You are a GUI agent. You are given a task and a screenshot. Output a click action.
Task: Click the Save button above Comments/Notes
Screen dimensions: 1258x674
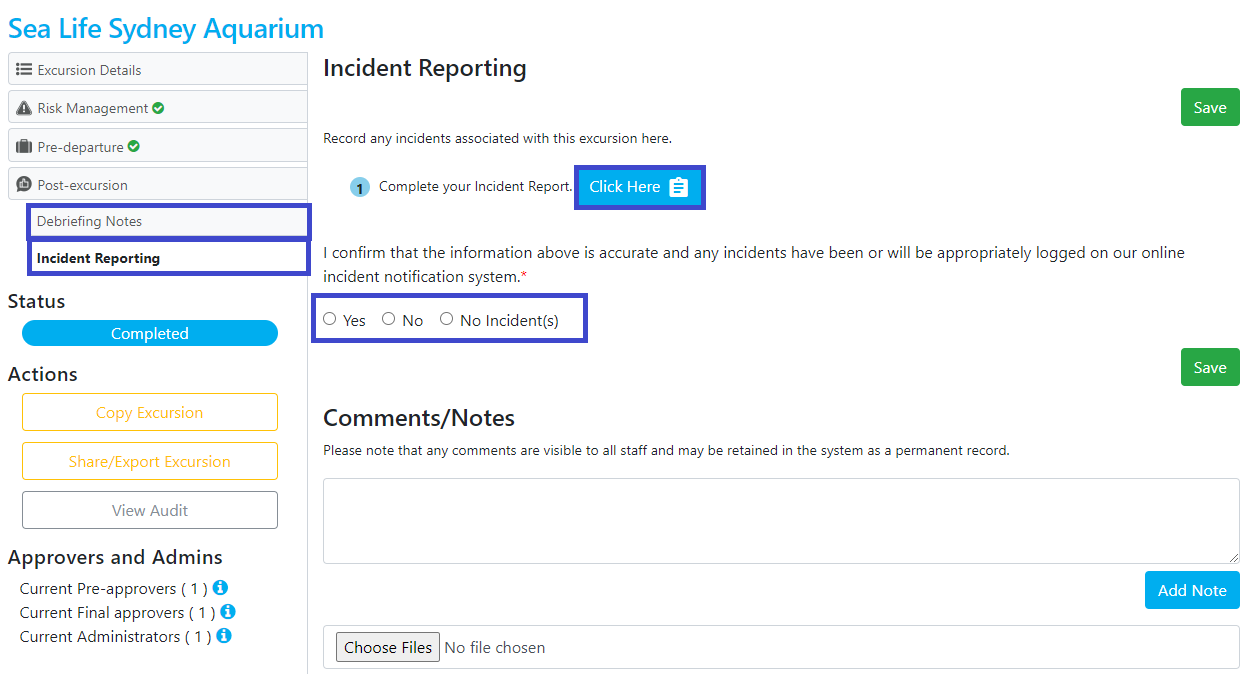(1210, 367)
